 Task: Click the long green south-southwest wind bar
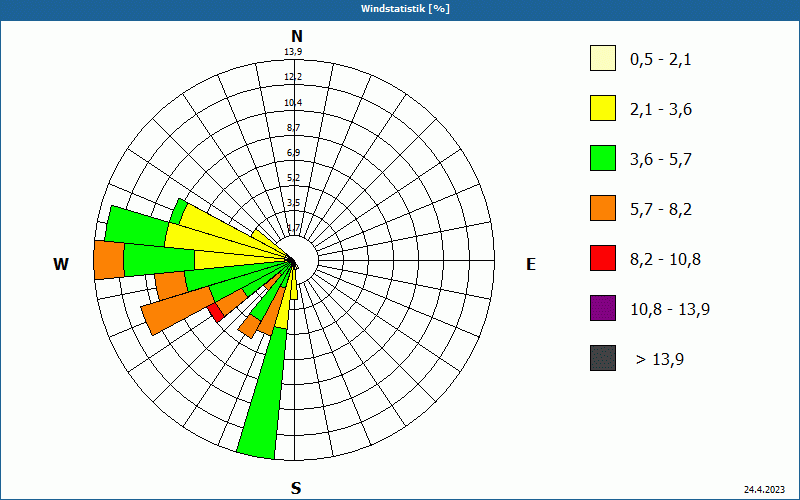263,392
